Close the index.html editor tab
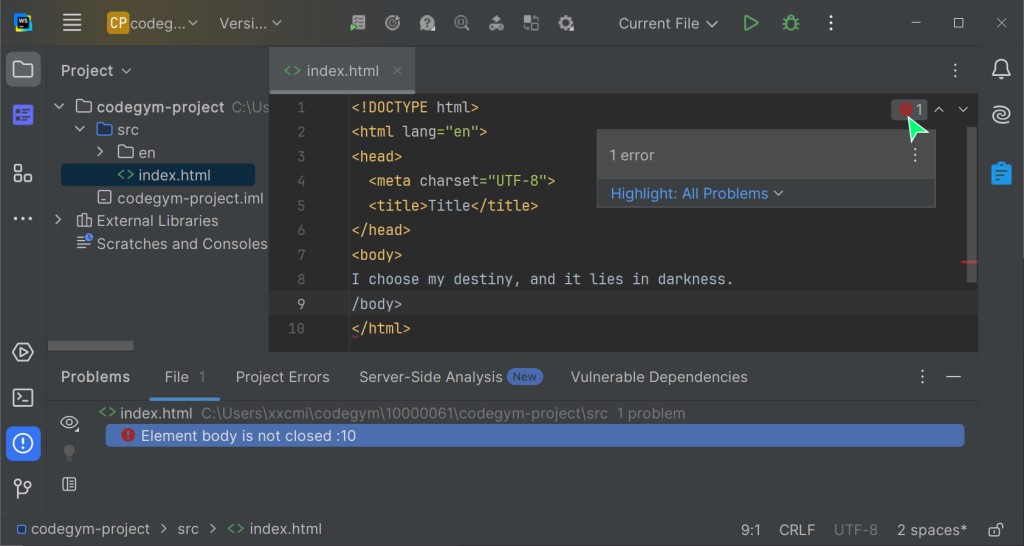Image resolution: width=1024 pixels, height=546 pixels. [x=397, y=71]
